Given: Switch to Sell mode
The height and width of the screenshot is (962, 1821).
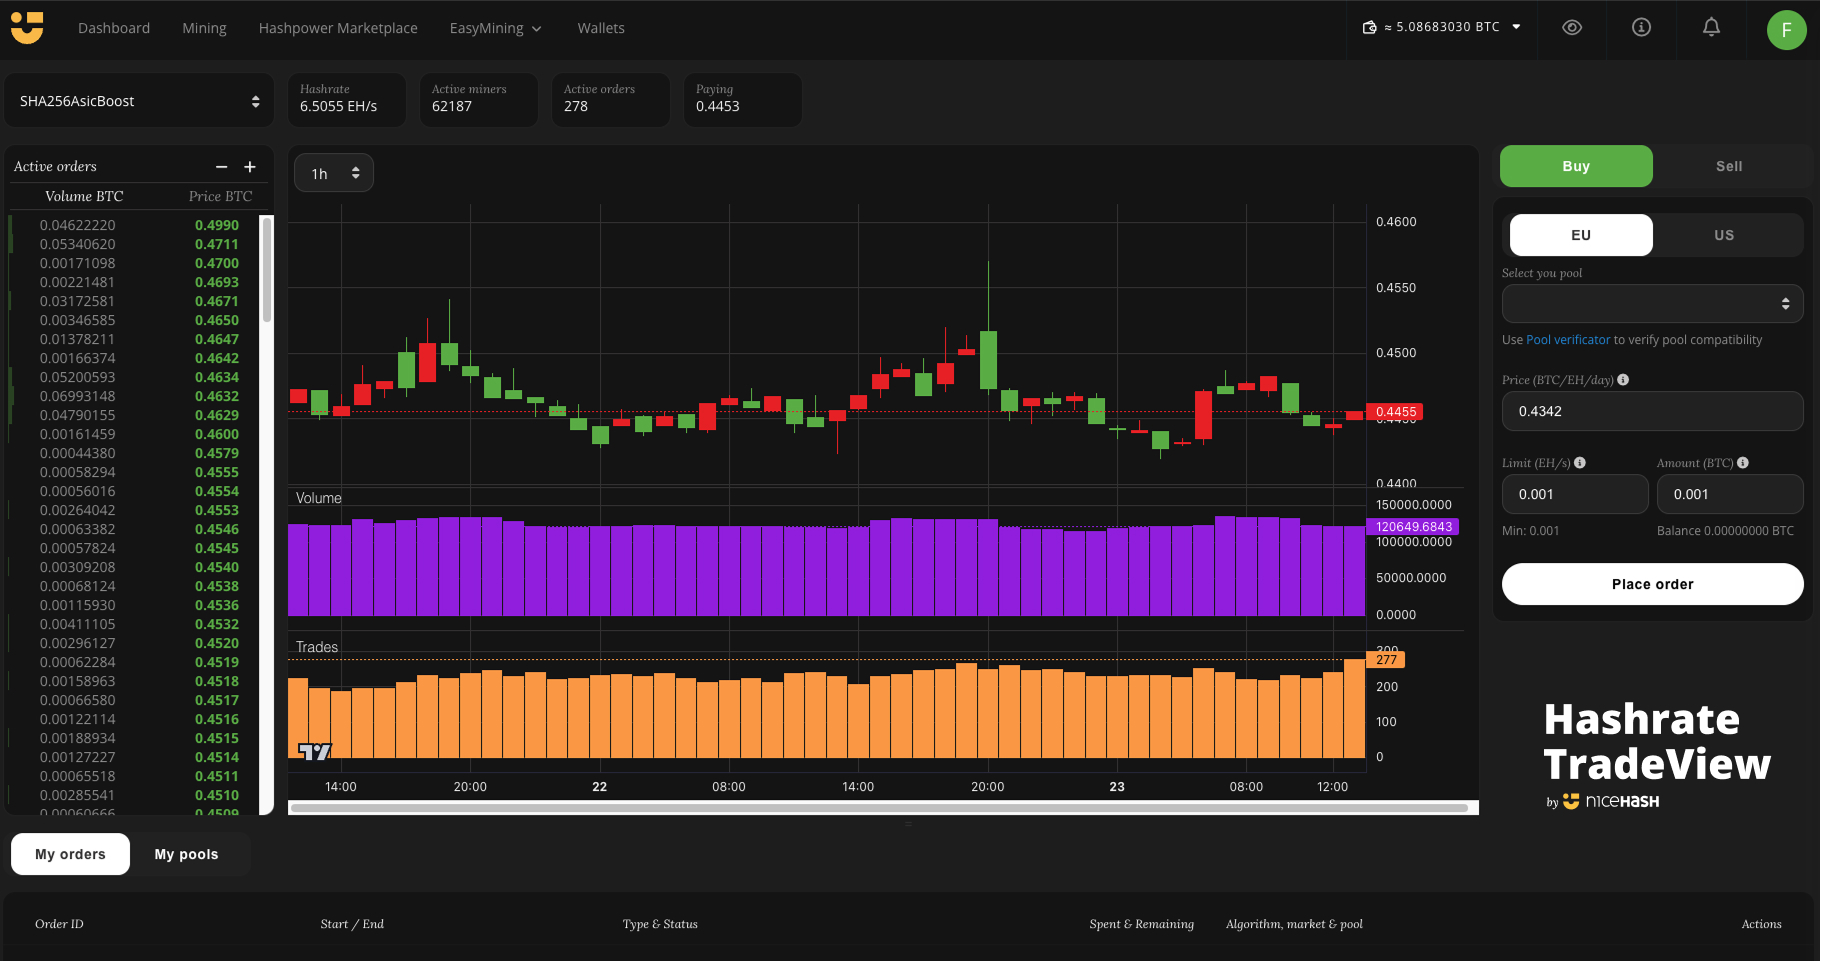Looking at the screenshot, I should point(1729,167).
